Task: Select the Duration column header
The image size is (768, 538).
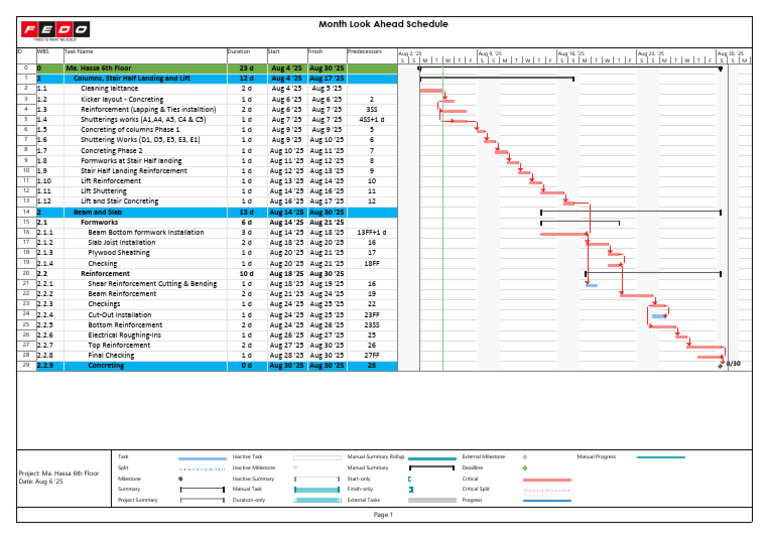Action: tap(239, 51)
